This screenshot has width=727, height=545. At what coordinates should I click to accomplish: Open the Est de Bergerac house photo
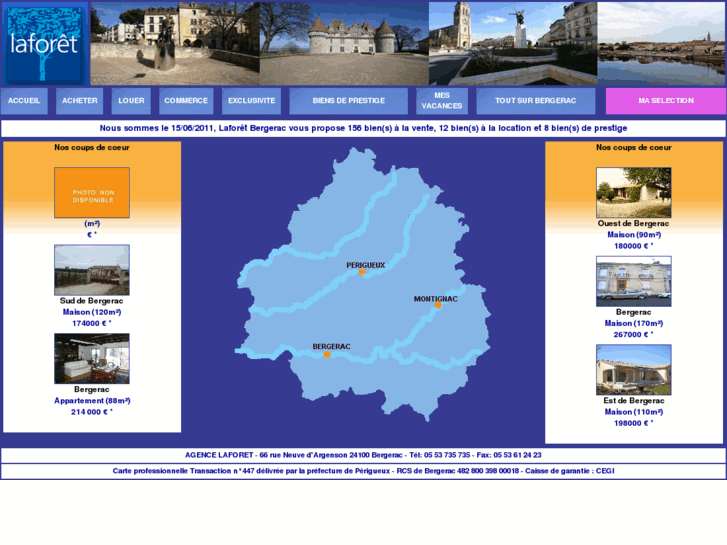point(633,370)
